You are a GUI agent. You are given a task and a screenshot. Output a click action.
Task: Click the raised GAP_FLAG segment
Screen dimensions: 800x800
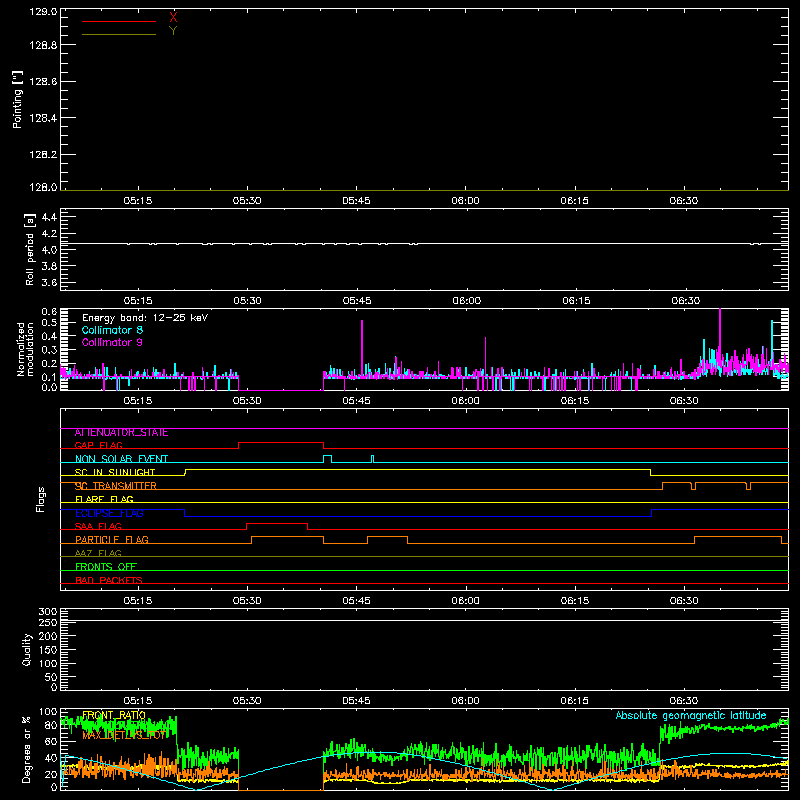click(281, 443)
